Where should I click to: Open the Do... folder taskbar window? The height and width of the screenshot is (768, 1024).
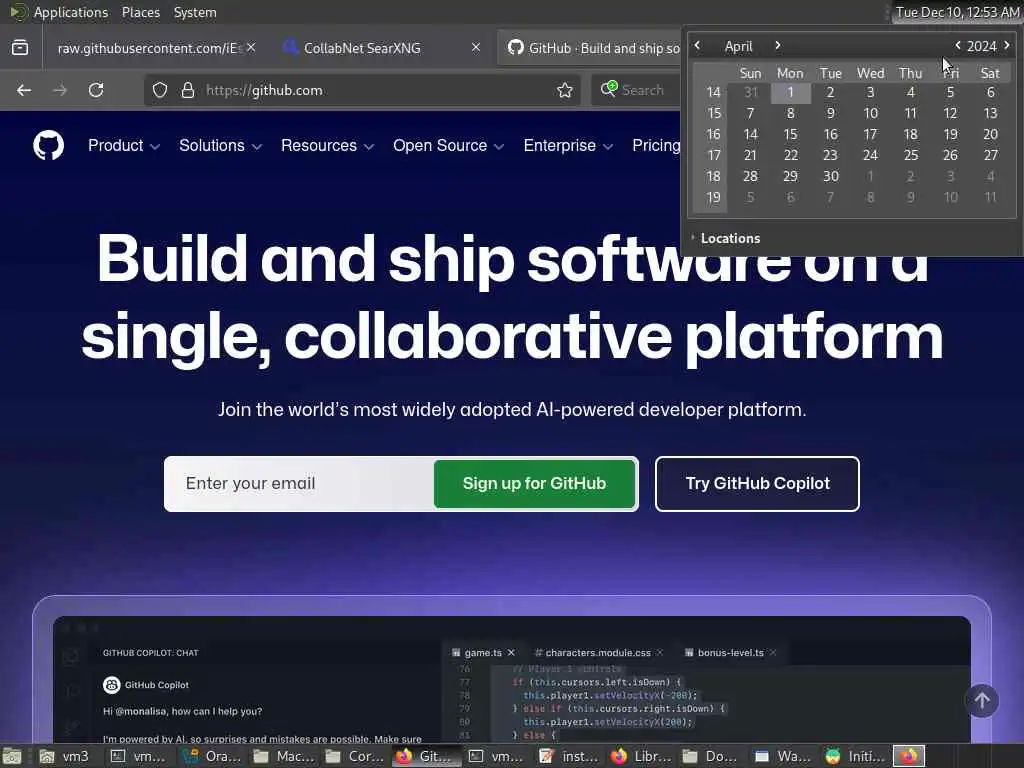[x=712, y=756]
